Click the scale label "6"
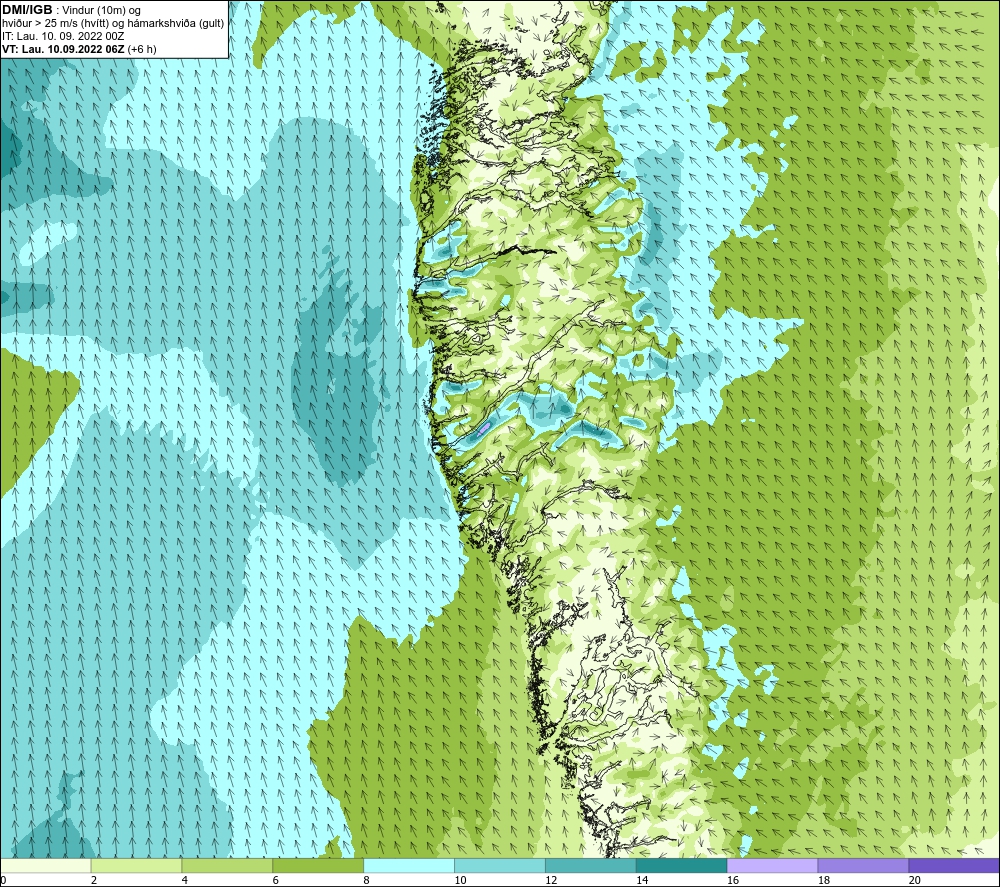1000x887 pixels. [x=276, y=880]
